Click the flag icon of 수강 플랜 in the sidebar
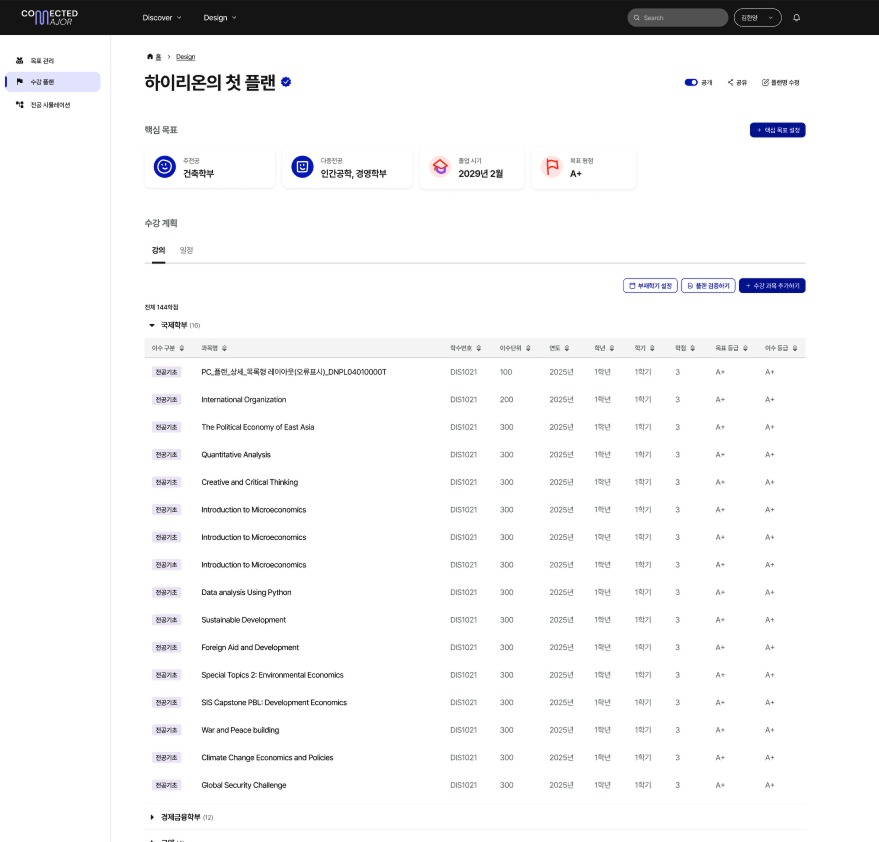The width and height of the screenshot is (879, 842). pyautogui.click(x=20, y=82)
